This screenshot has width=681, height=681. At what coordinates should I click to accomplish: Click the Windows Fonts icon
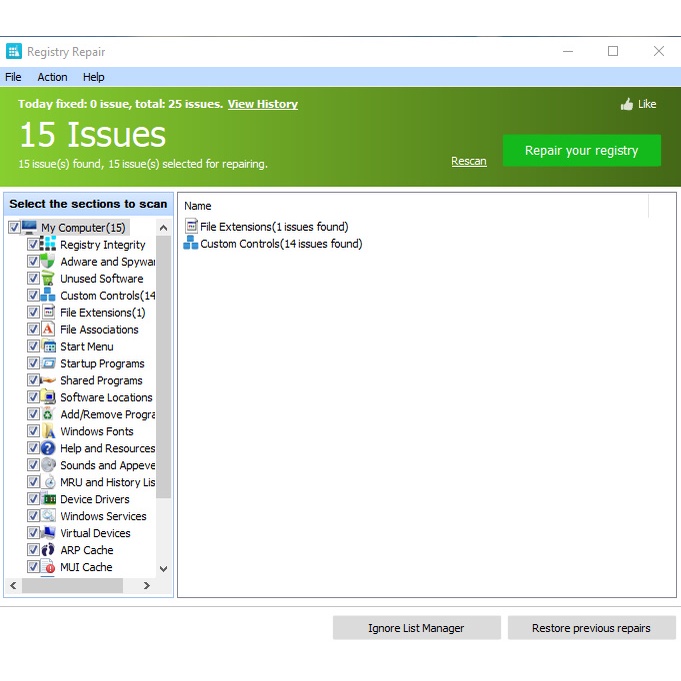click(48, 432)
